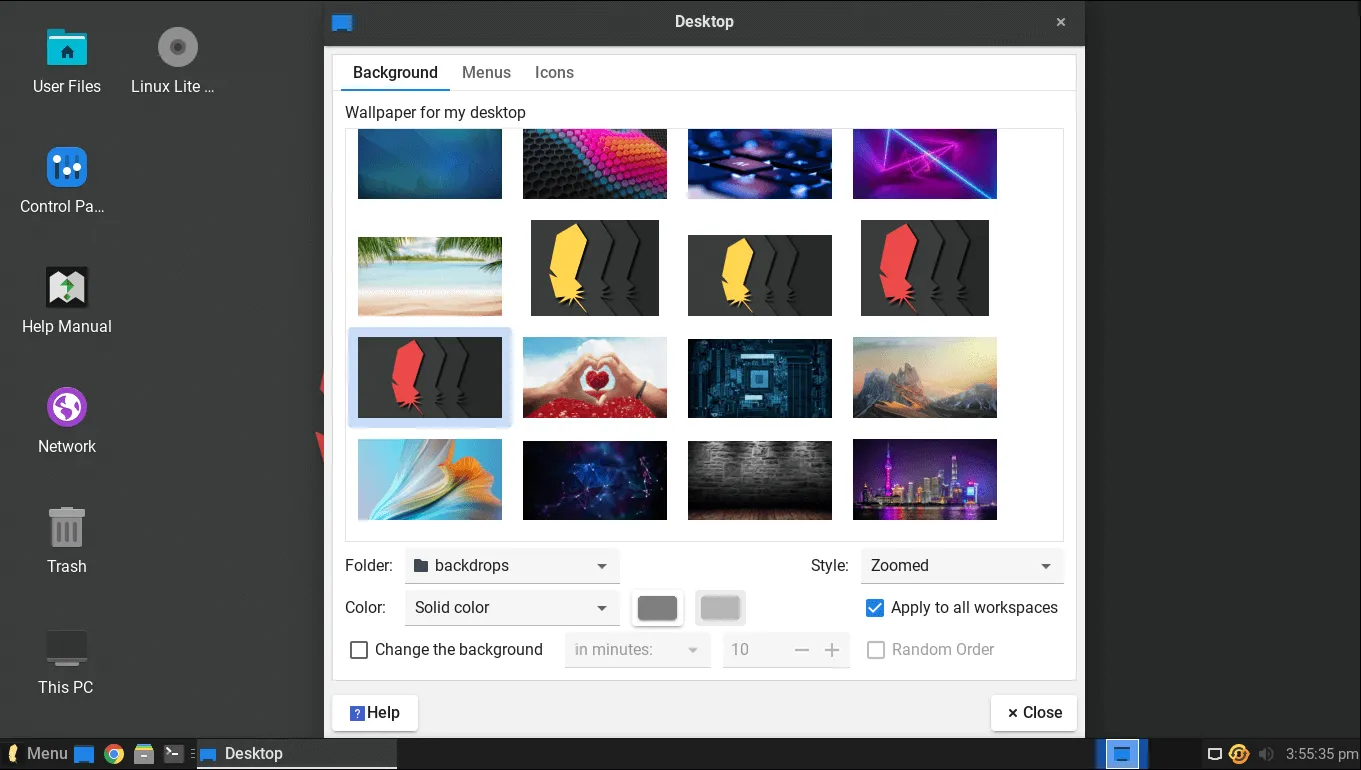Click the update notifier icon in system tray
This screenshot has height=770, width=1361.
(1238, 753)
